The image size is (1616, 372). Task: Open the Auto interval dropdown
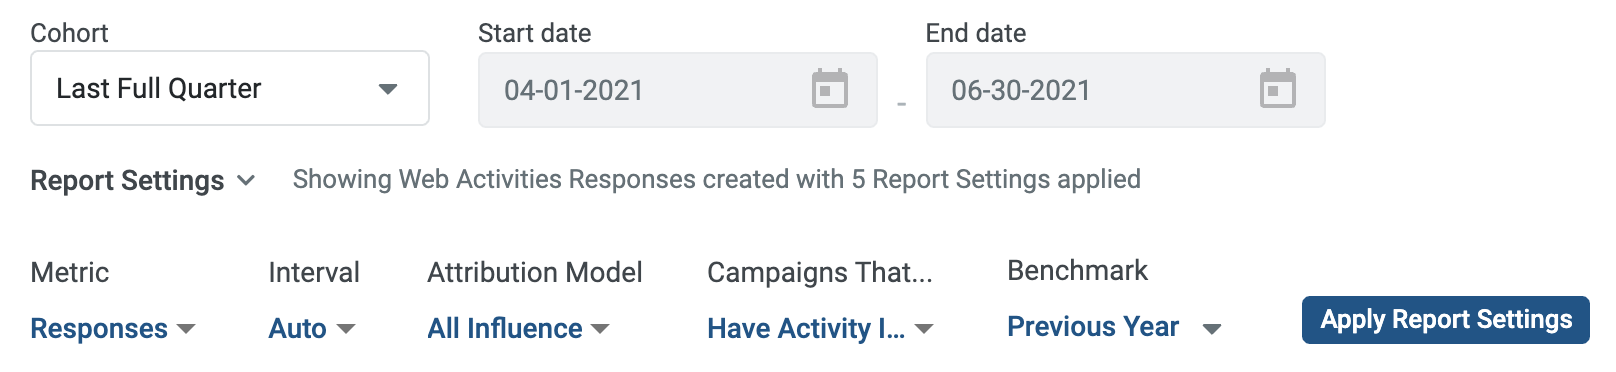coord(312,328)
